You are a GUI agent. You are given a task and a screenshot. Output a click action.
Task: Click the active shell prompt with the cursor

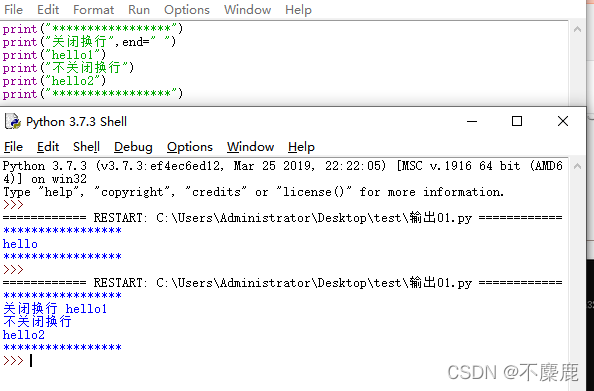17,360
